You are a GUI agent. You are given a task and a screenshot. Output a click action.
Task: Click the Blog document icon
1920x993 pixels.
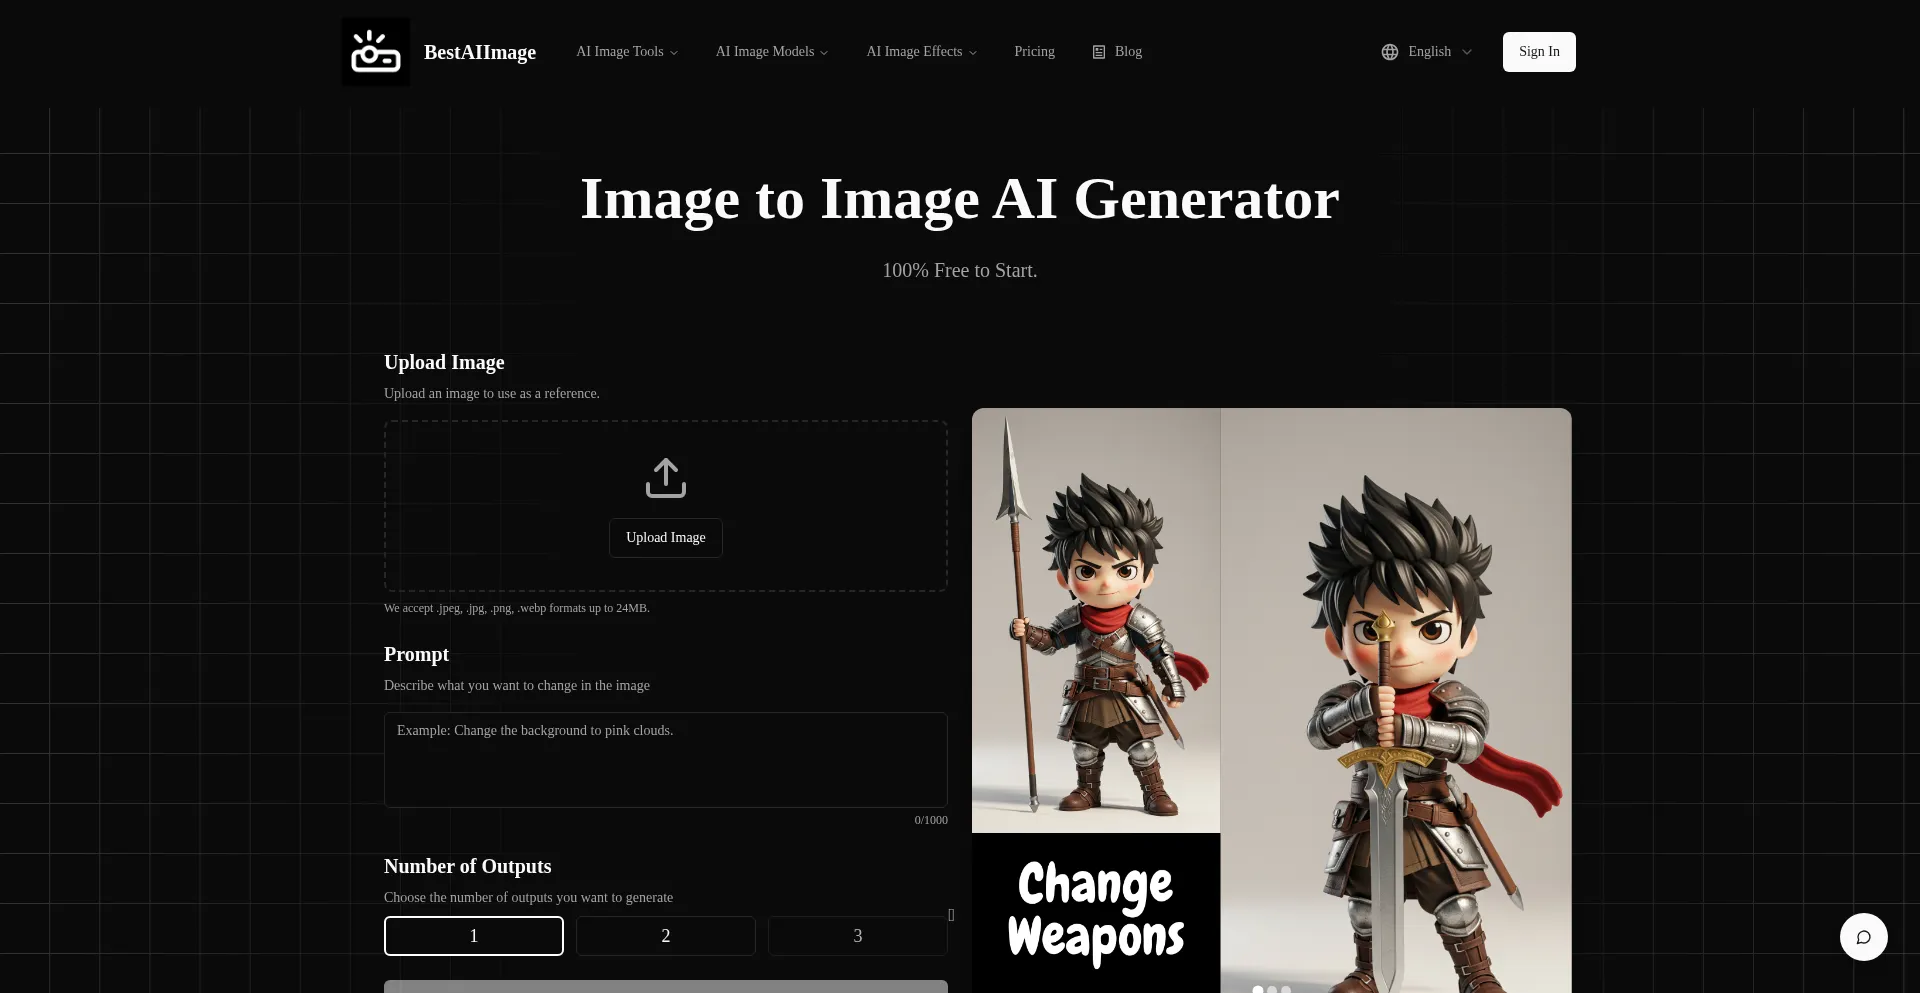[x=1099, y=52]
